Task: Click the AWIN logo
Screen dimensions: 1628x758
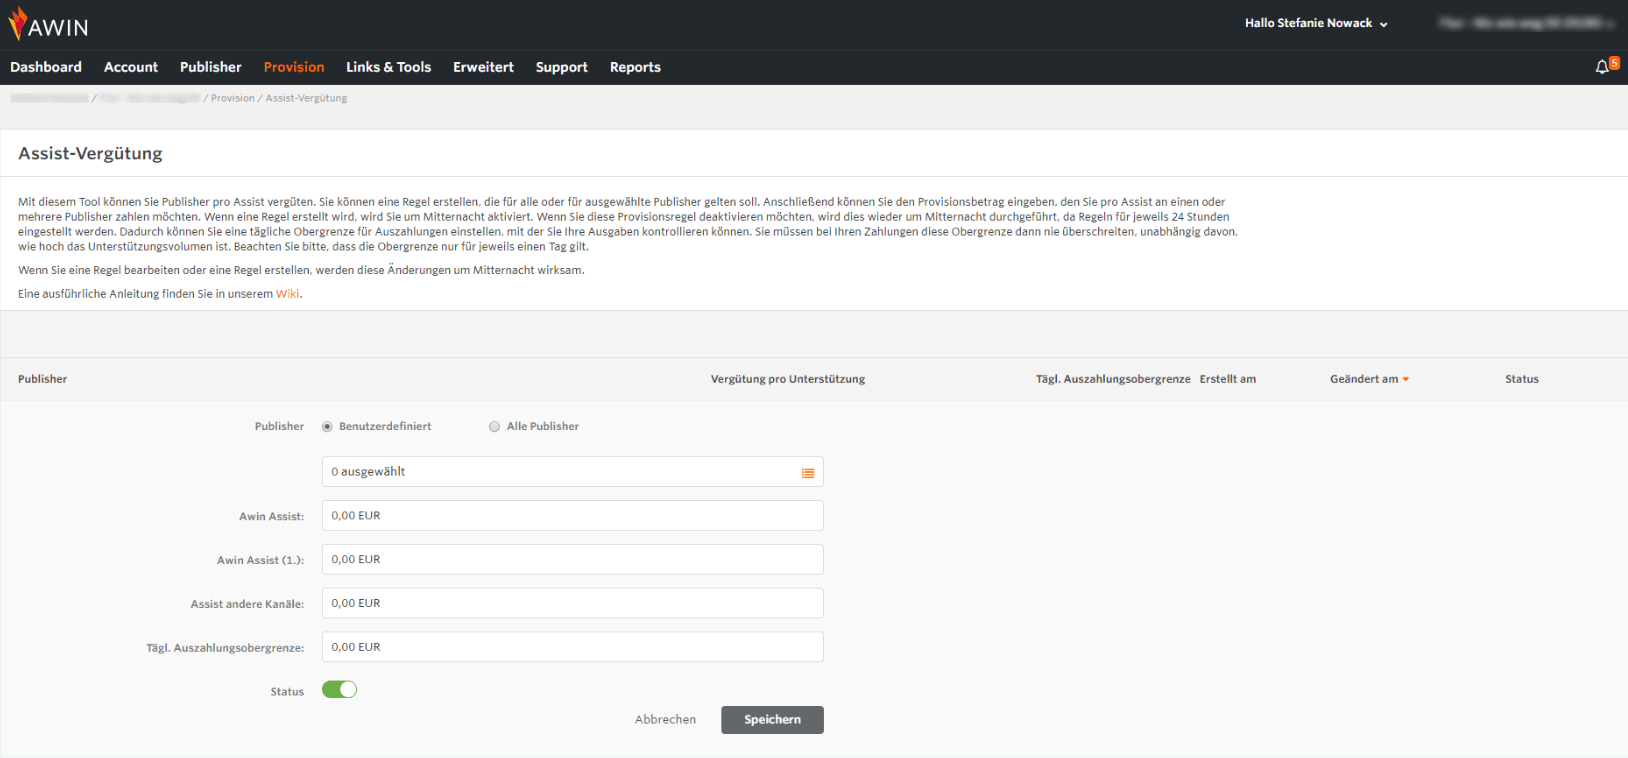Action: (48, 24)
